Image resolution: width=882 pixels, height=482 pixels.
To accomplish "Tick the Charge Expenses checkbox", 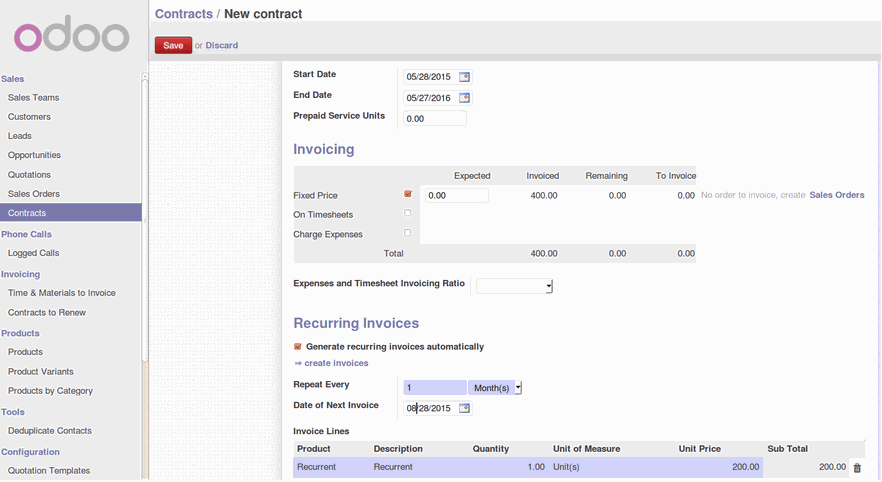I will coord(408,233).
